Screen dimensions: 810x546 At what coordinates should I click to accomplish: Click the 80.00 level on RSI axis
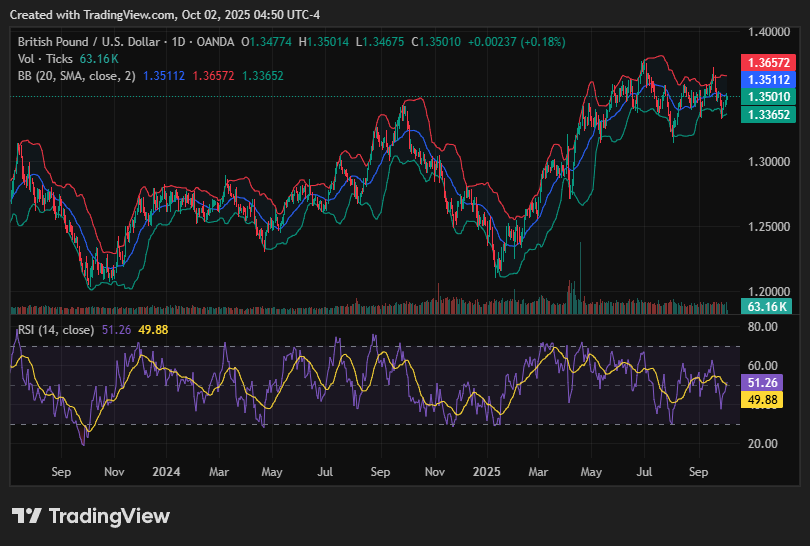(763, 326)
